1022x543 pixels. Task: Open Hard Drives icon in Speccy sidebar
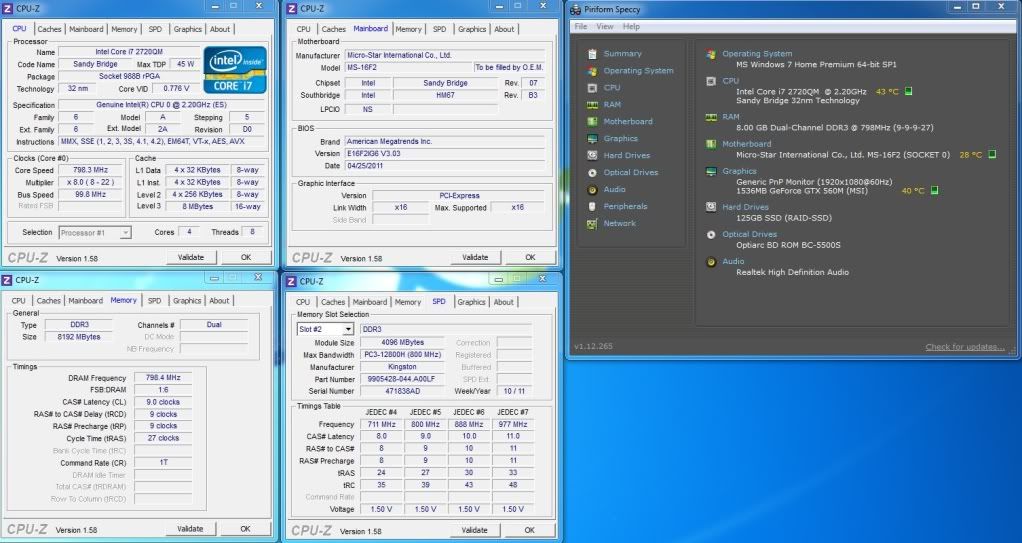tap(592, 155)
